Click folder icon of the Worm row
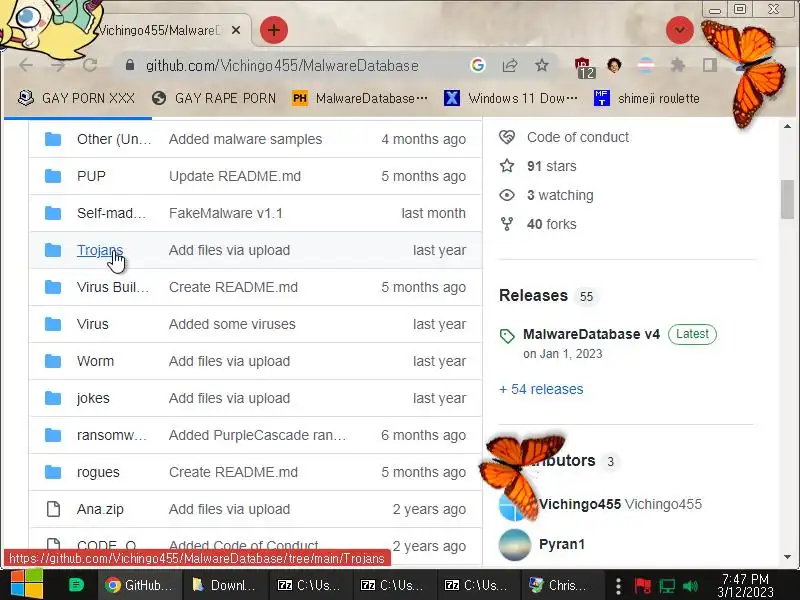800x600 pixels. pyautogui.click(x=53, y=361)
